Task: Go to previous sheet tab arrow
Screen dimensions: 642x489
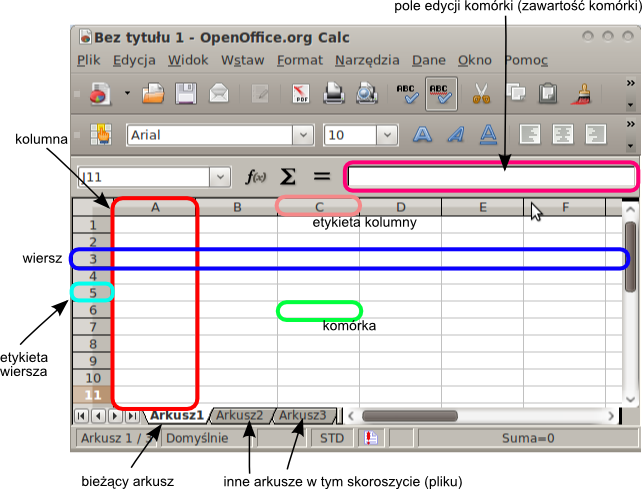Action: 98,416
